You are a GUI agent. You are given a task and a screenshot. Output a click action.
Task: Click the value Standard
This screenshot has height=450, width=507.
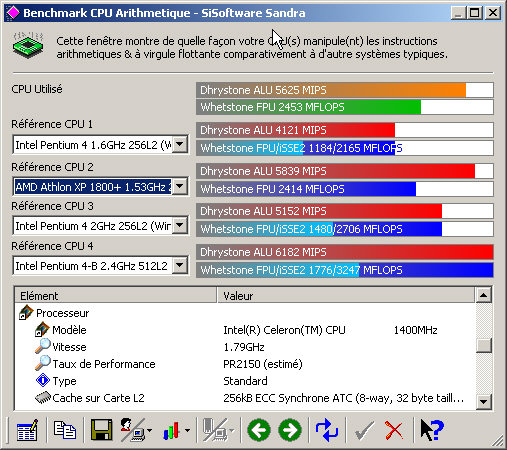coord(245,381)
